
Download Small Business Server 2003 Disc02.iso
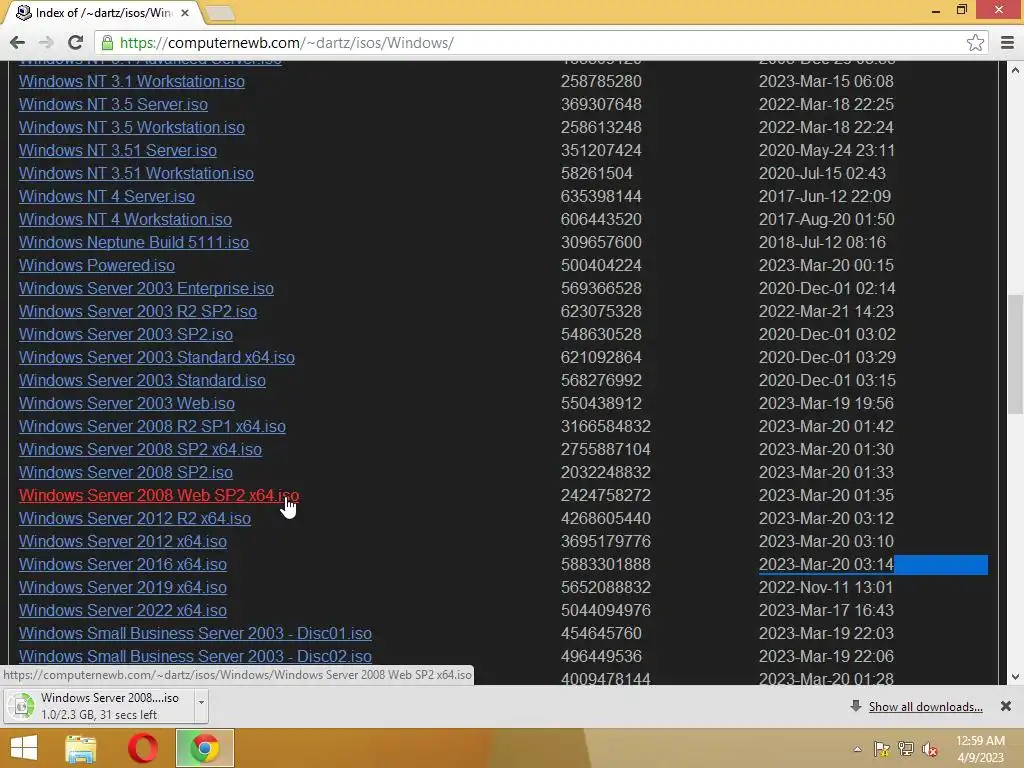coord(195,656)
